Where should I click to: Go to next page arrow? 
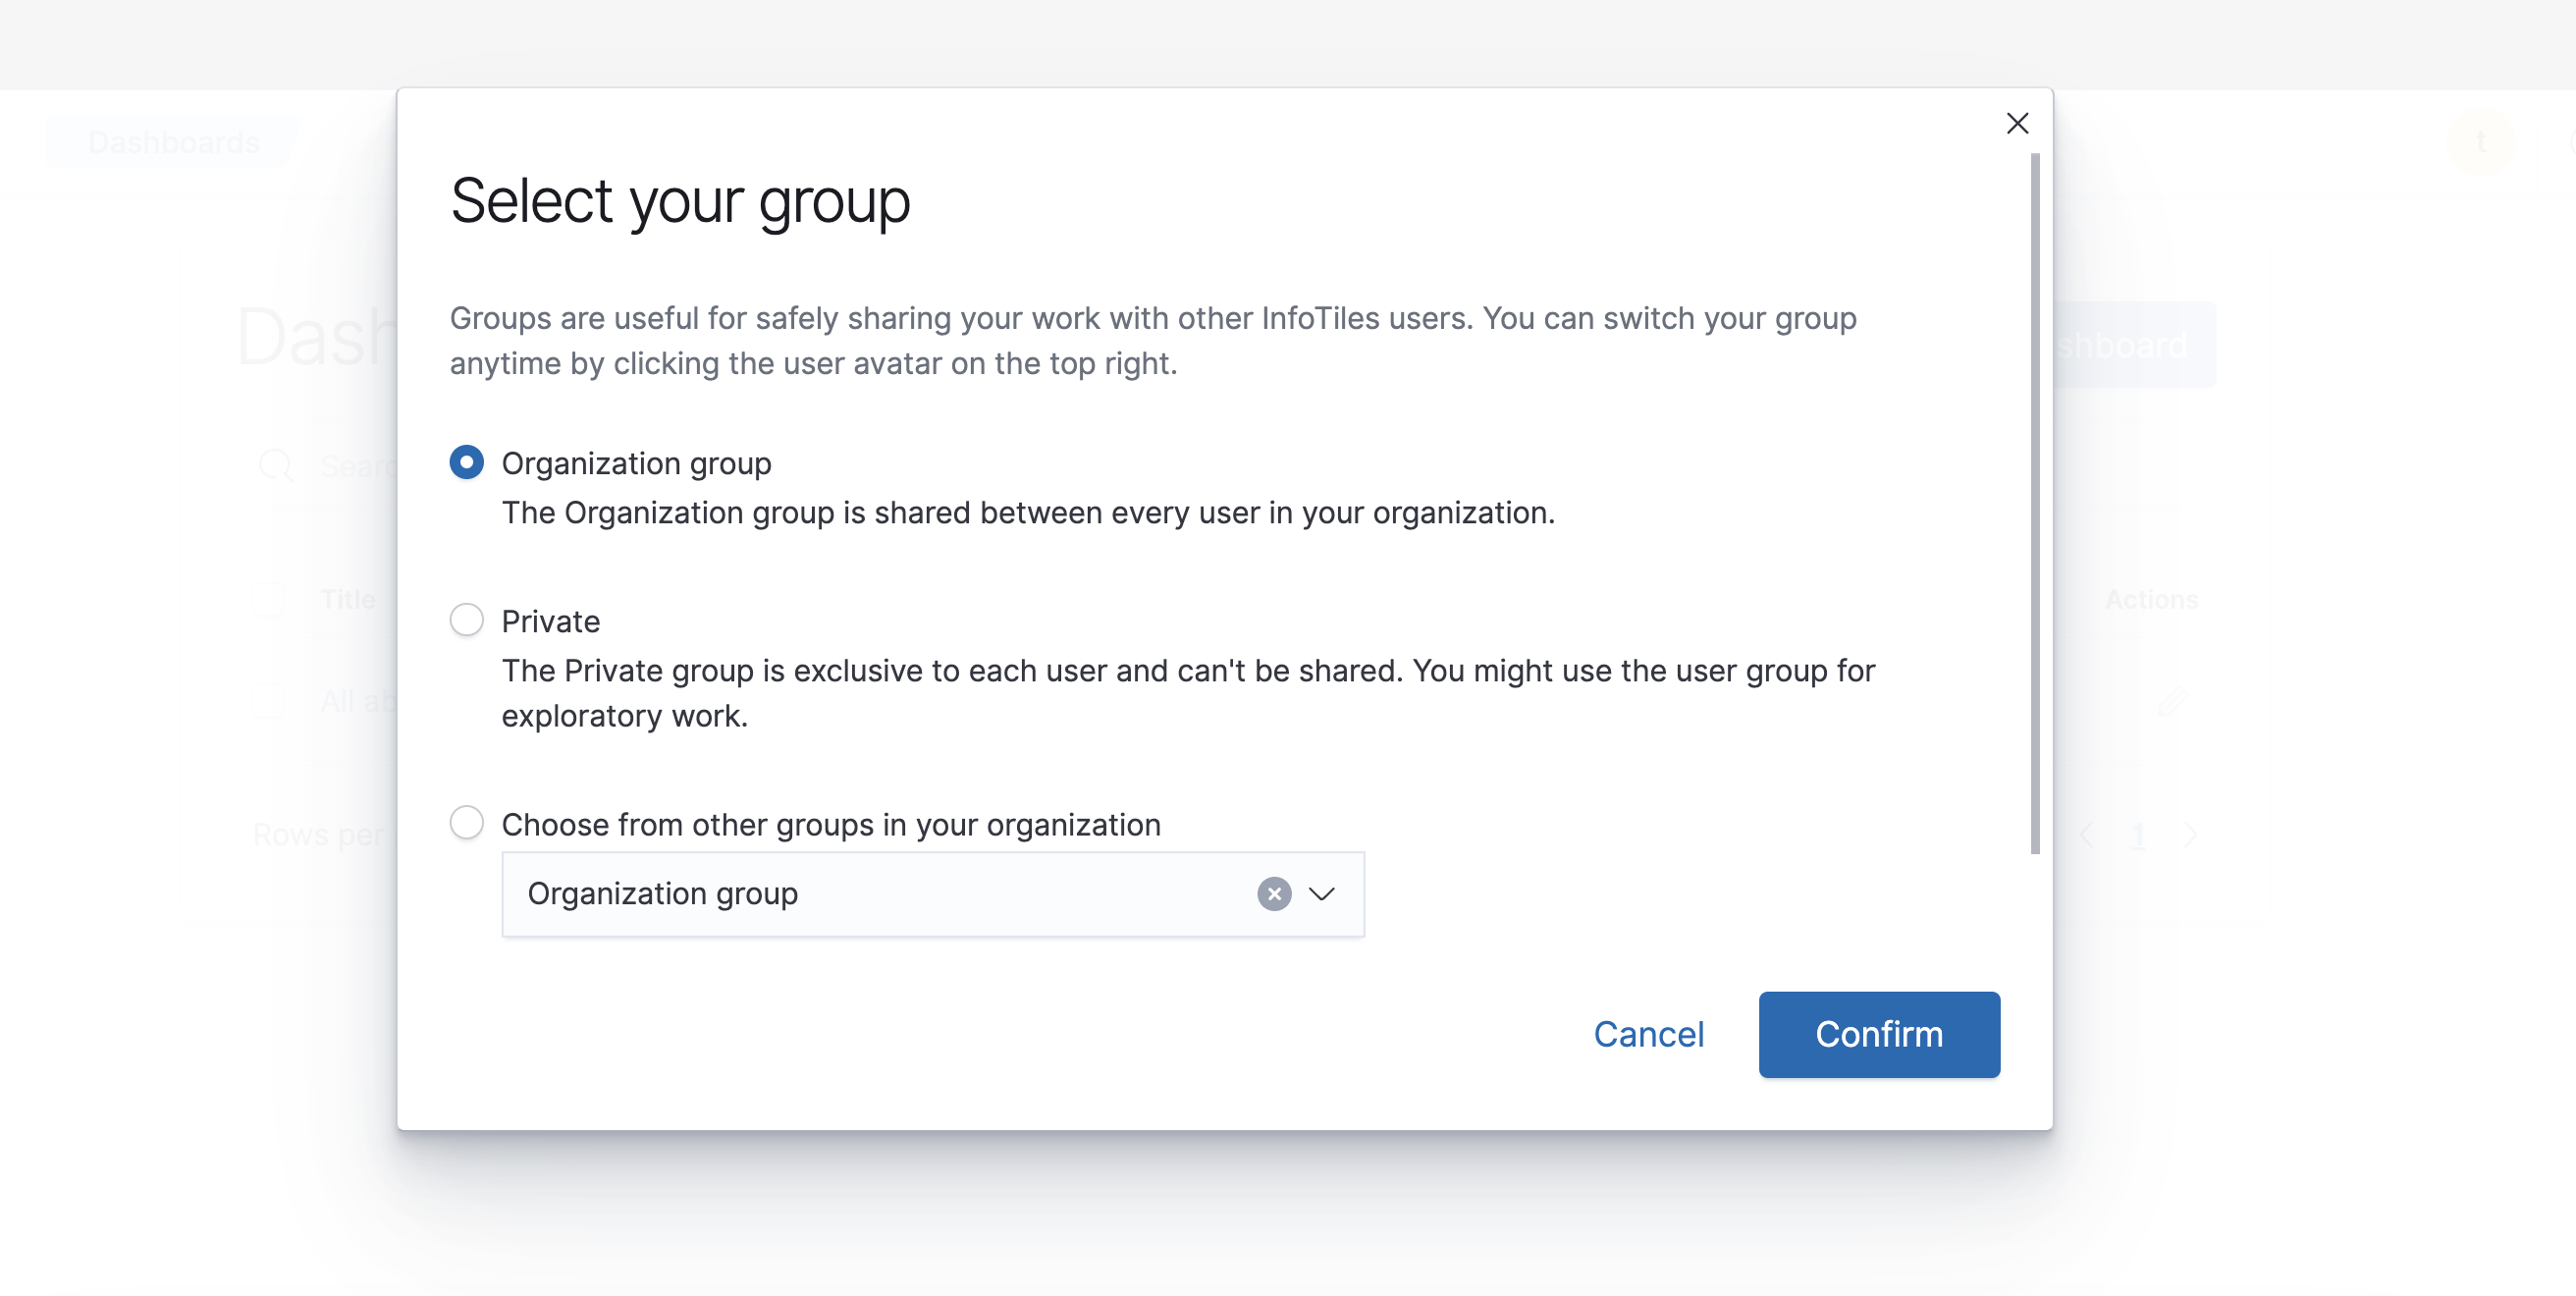(2191, 834)
